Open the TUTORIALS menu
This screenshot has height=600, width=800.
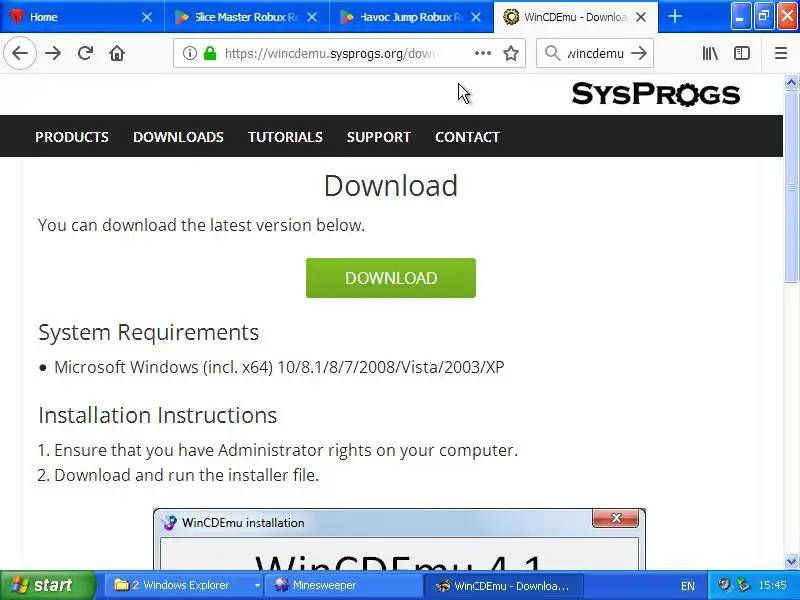coord(285,137)
